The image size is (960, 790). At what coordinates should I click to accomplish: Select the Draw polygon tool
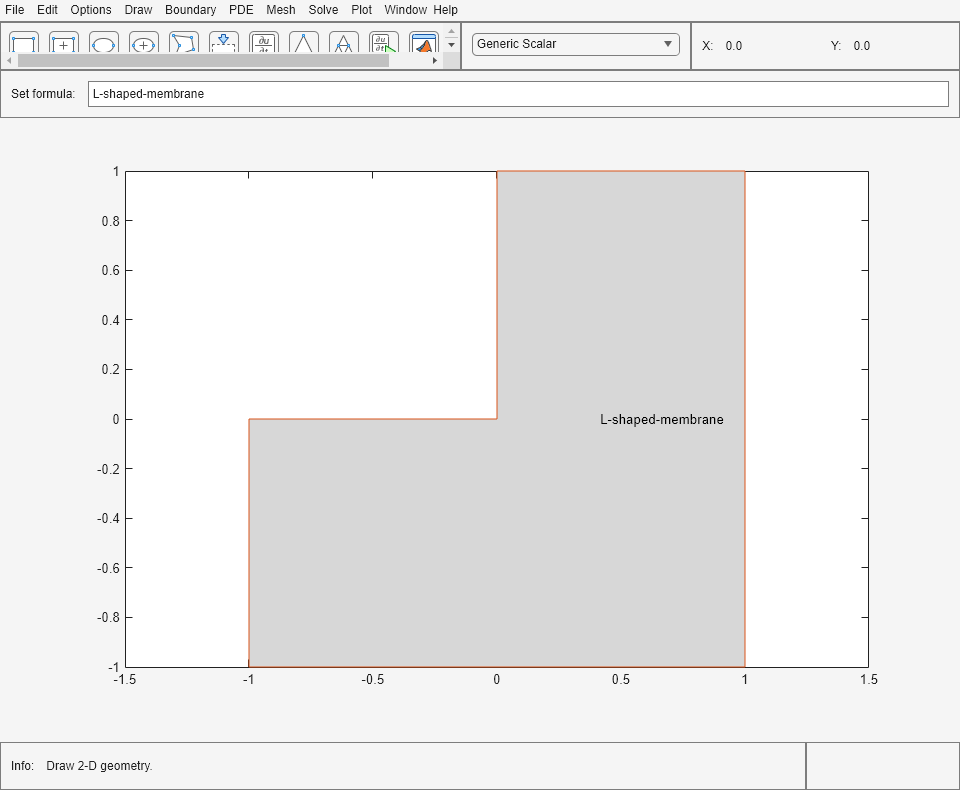coord(184,43)
